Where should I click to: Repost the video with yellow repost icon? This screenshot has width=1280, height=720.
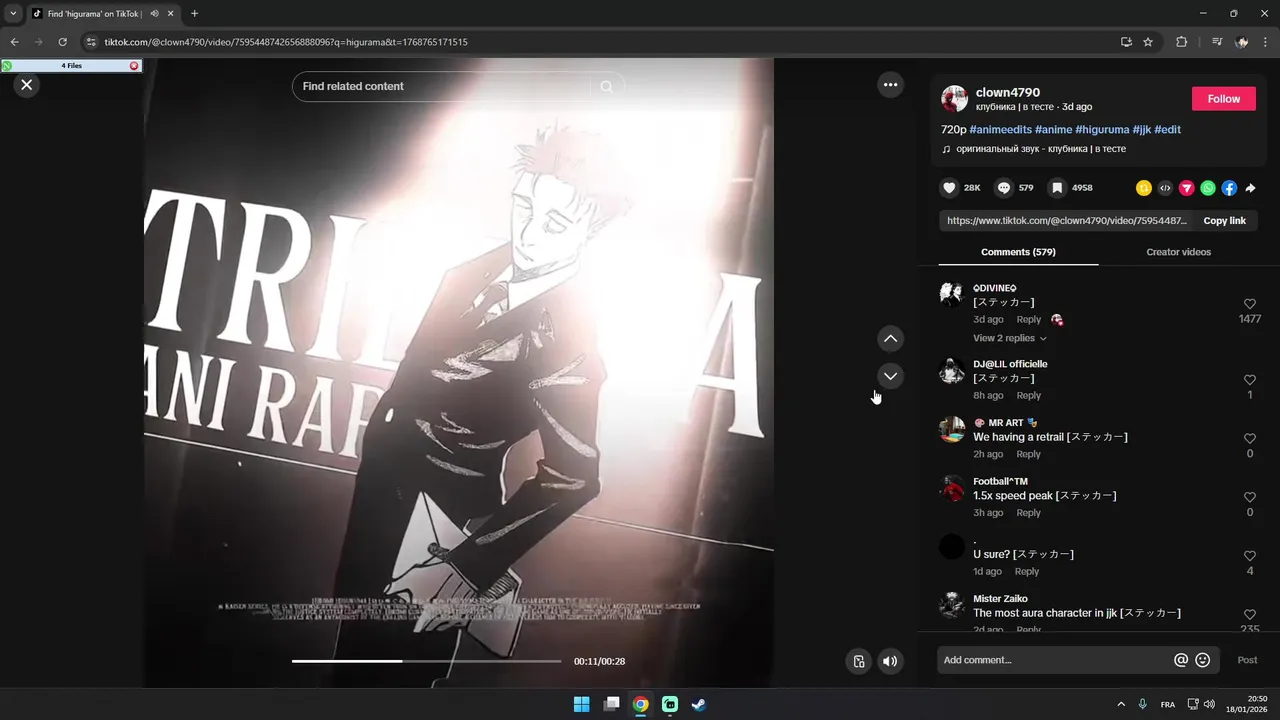click(1144, 188)
